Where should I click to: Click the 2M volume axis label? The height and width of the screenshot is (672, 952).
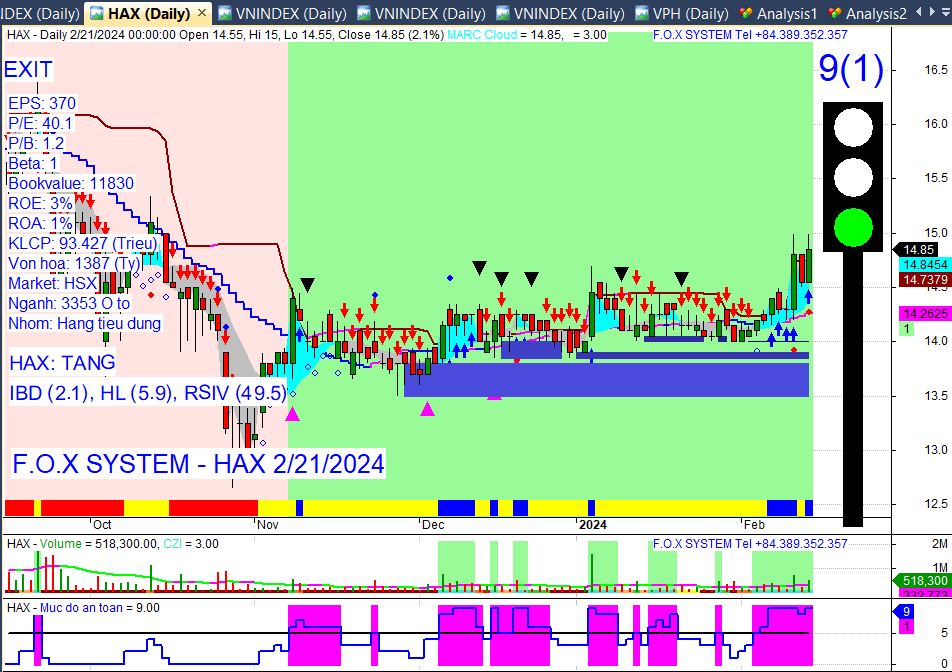[x=939, y=544]
